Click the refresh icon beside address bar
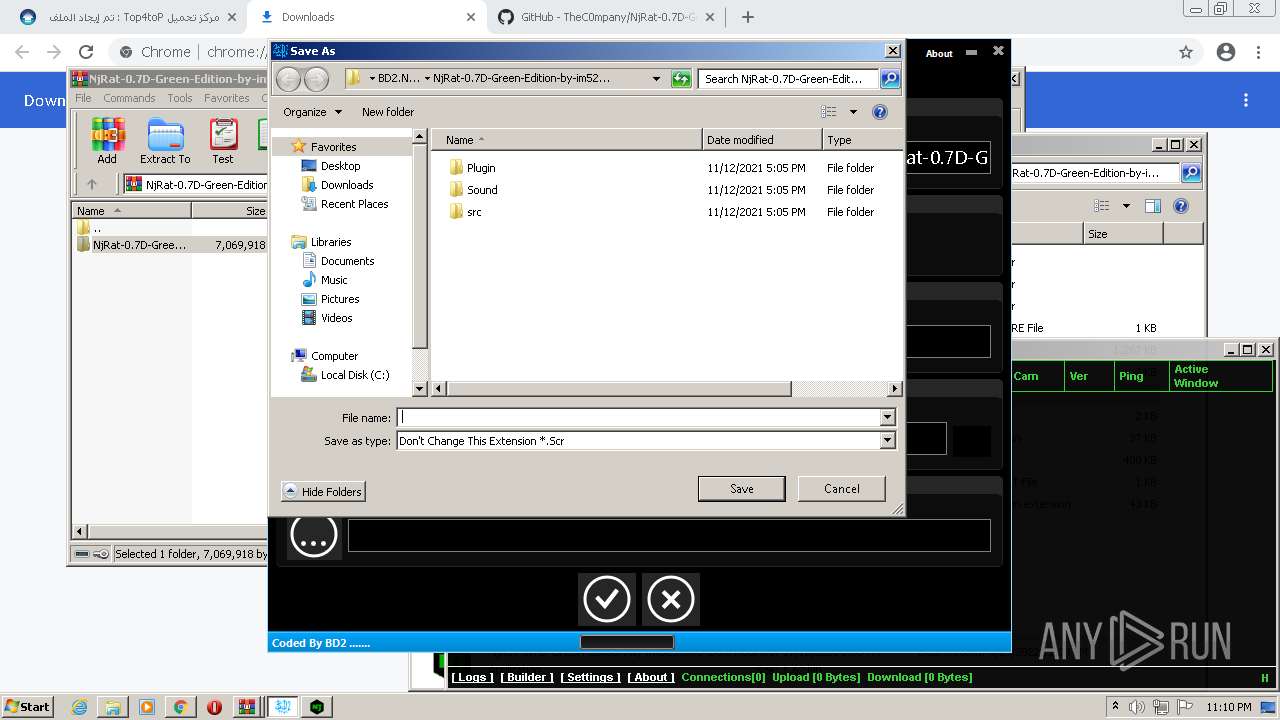This screenshot has width=1280, height=720. [x=681, y=79]
